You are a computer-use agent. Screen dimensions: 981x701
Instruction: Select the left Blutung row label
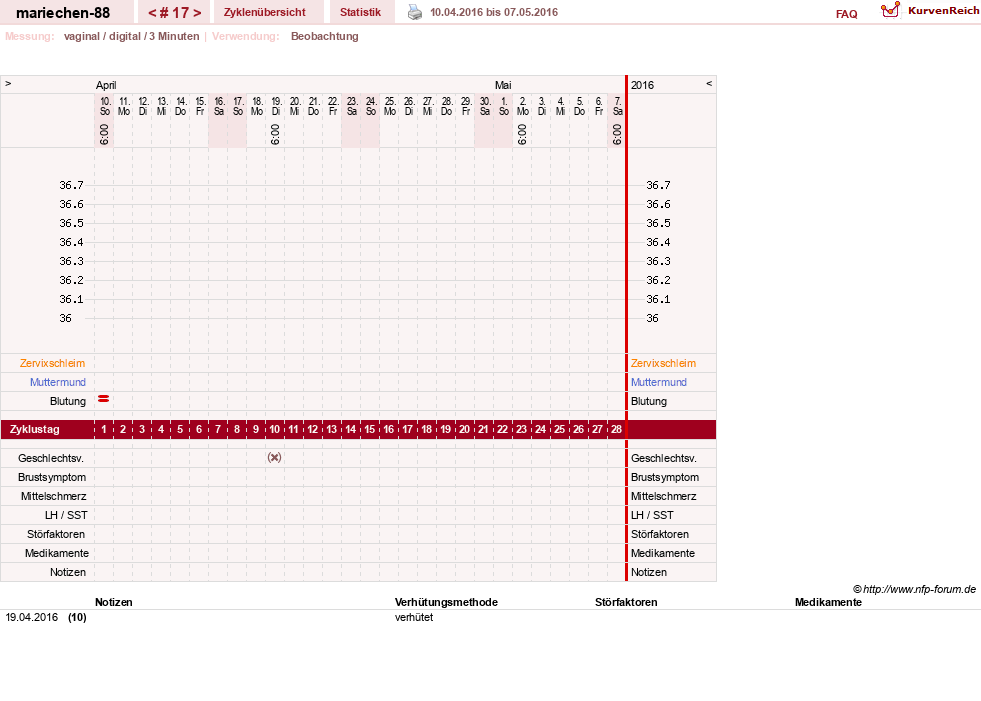[68, 401]
